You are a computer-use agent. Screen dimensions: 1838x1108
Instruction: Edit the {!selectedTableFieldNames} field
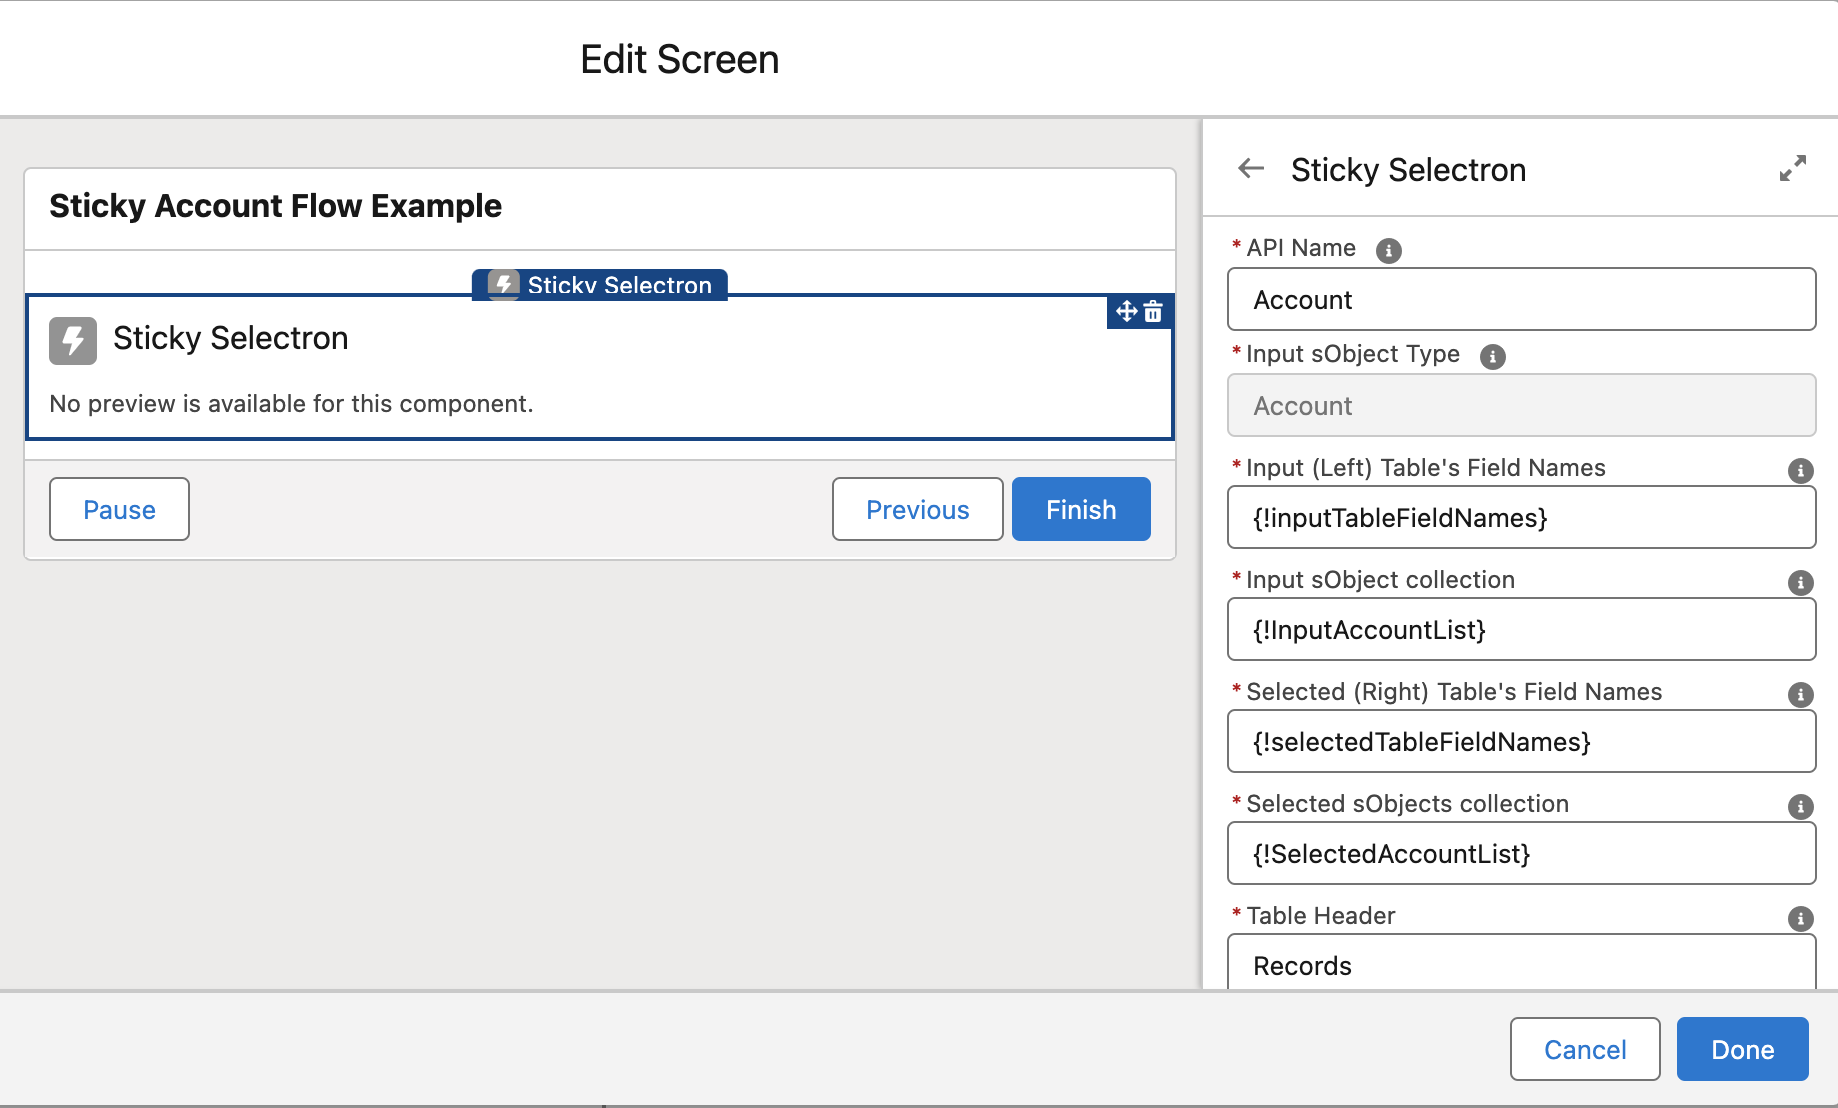pos(1521,741)
